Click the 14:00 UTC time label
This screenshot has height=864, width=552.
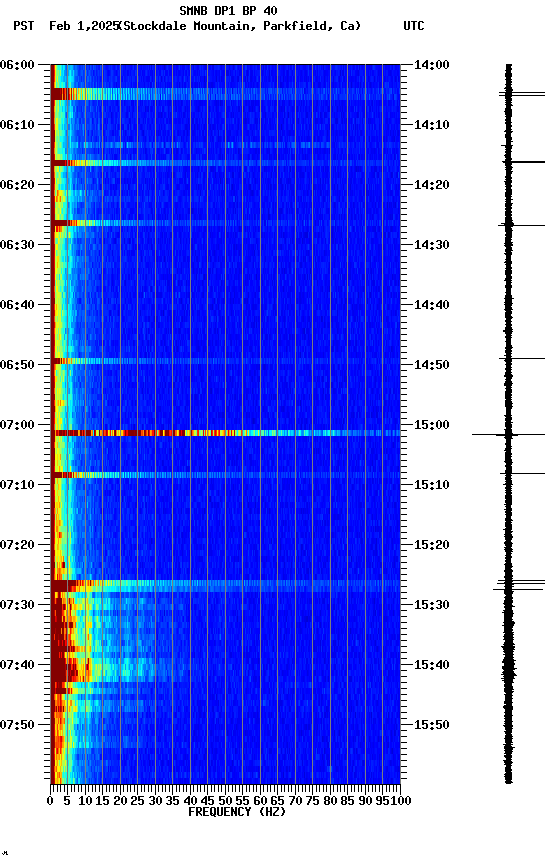432,65
